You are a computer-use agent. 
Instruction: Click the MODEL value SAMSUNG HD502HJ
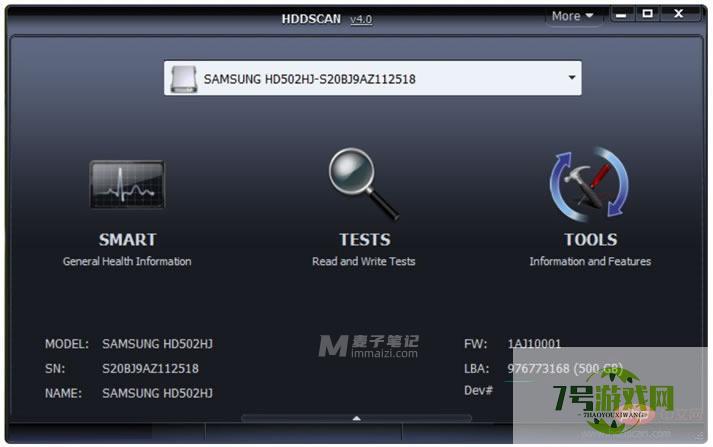(157, 344)
